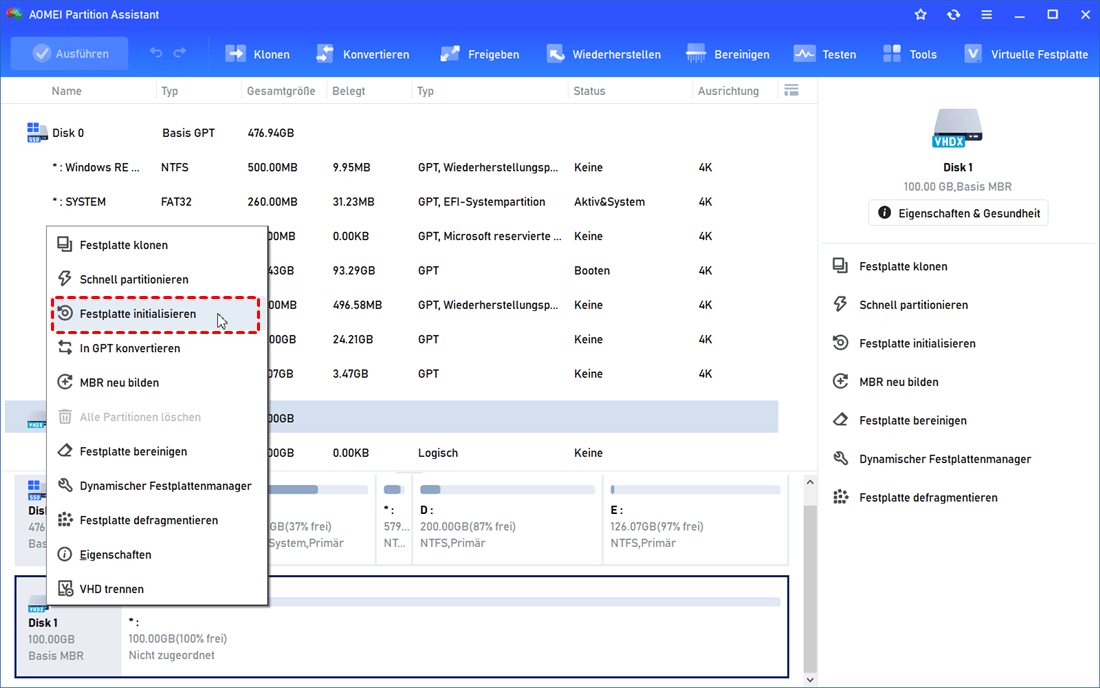Sort the list by Gesamtgröße column
1100x688 pixels.
tap(280, 91)
